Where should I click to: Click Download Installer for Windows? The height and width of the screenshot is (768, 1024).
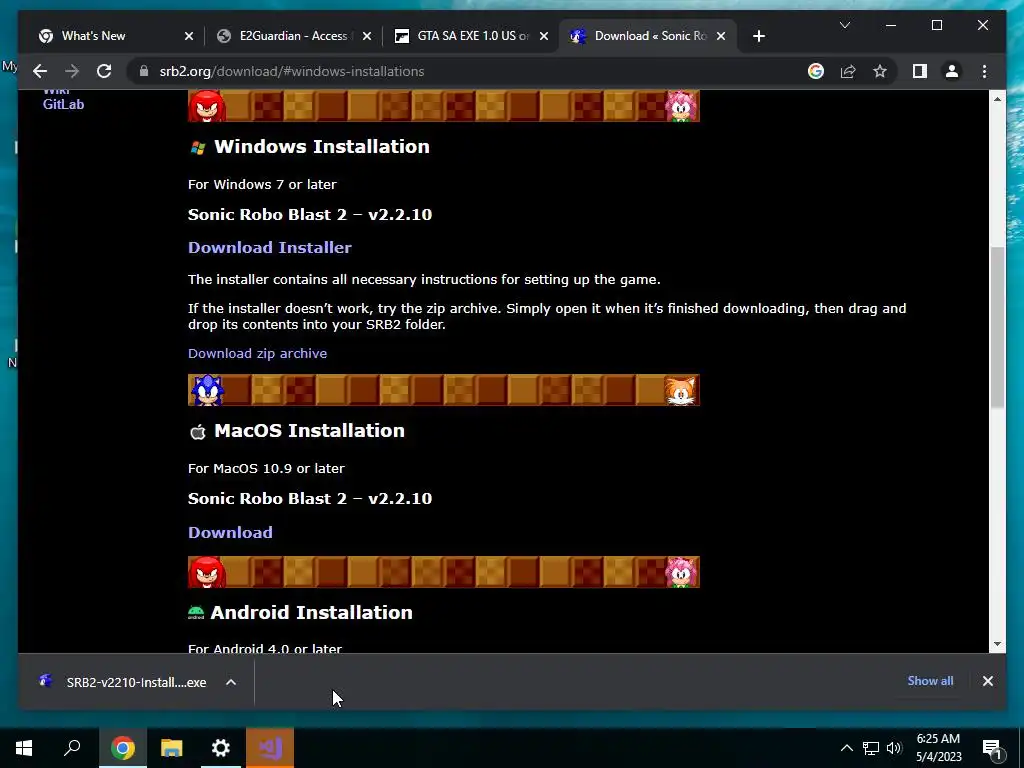pos(270,248)
